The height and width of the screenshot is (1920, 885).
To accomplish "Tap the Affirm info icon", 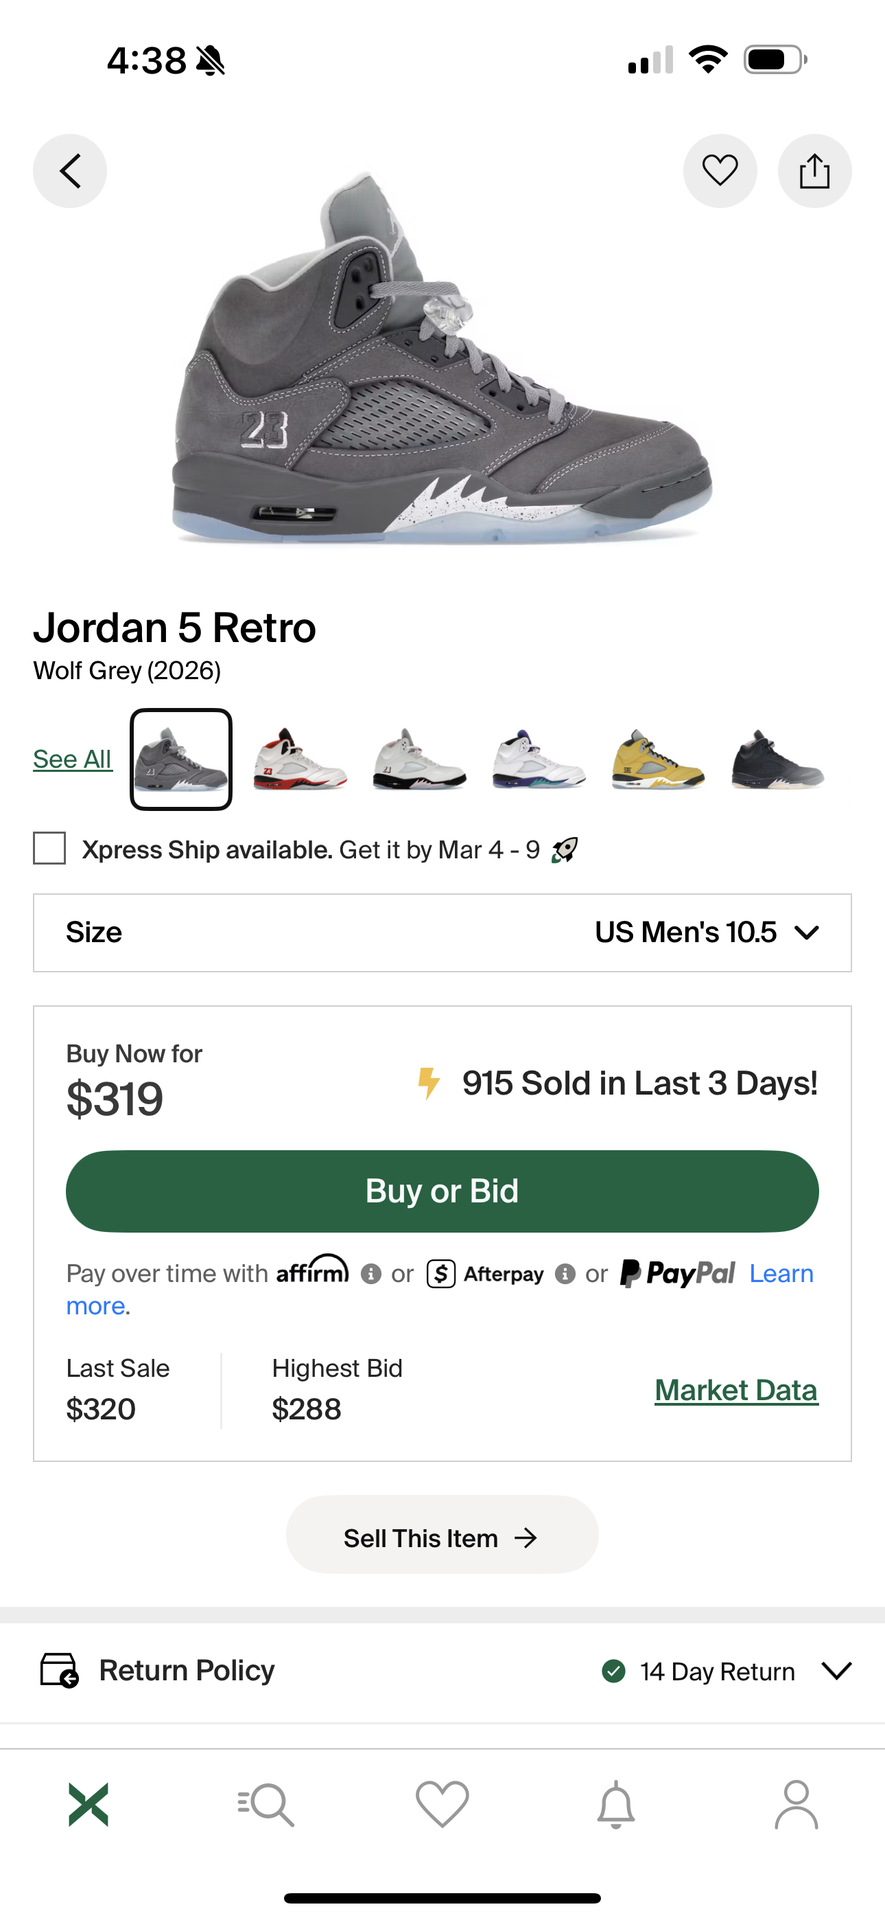I will click(x=371, y=1274).
